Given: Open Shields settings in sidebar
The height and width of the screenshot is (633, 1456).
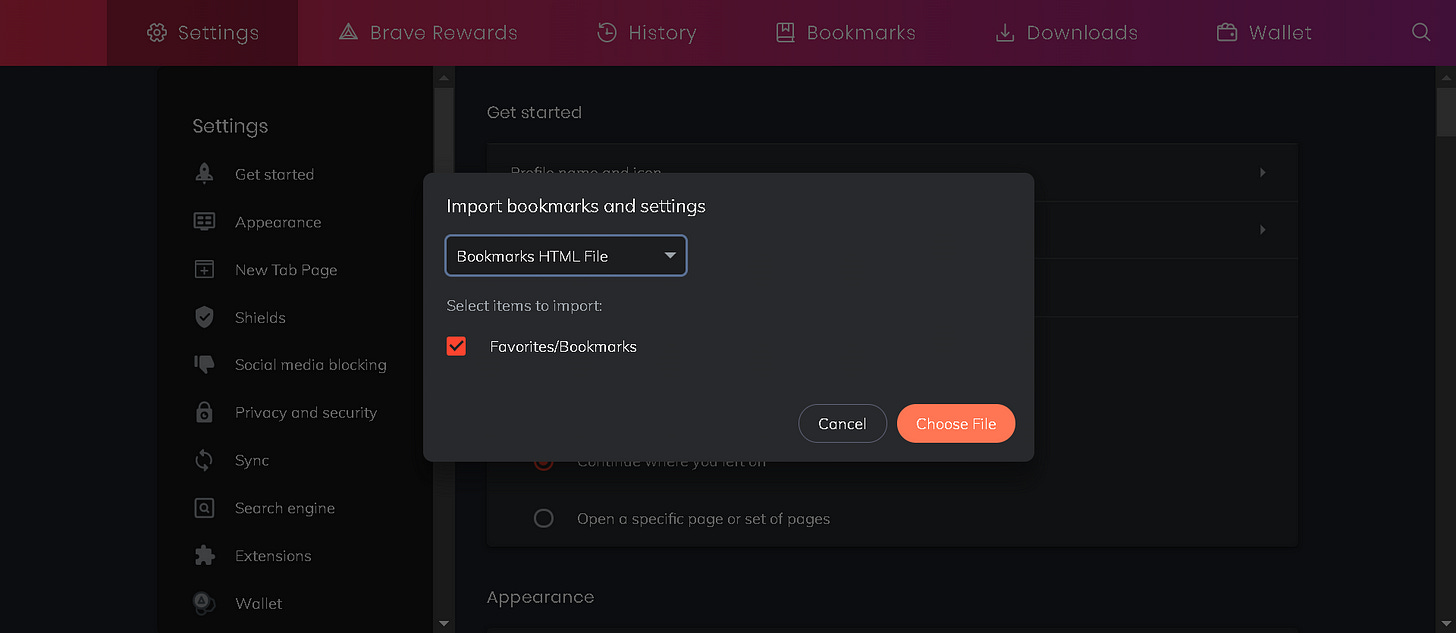Looking at the screenshot, I should click(x=260, y=317).
